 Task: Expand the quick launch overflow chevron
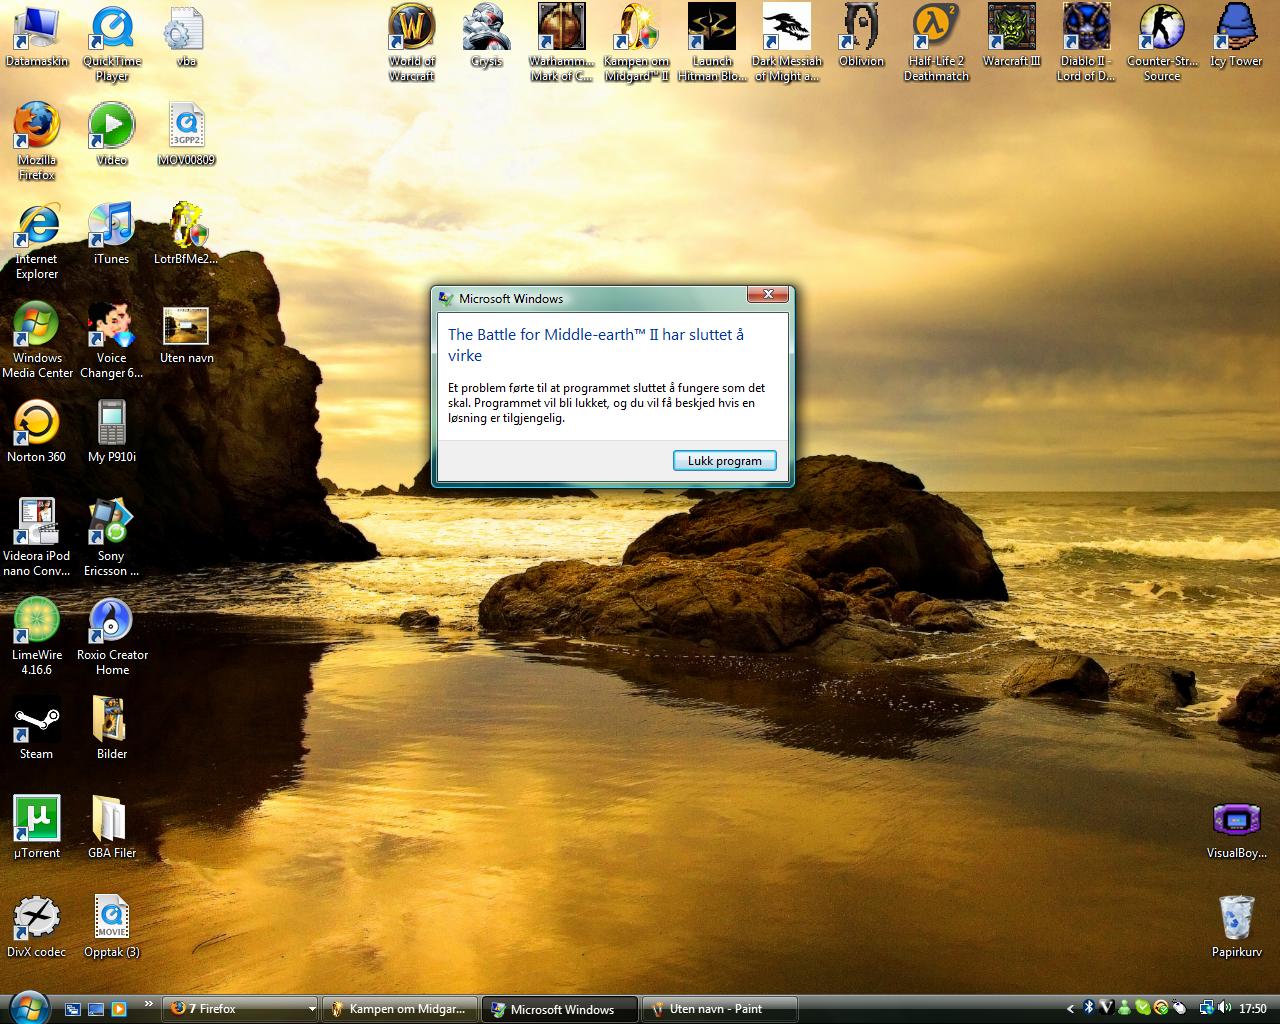pos(149,1004)
